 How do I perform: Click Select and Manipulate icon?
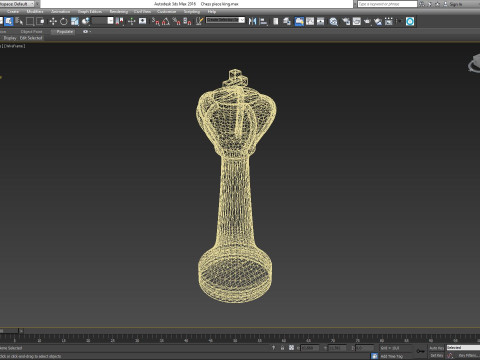pos(131,21)
